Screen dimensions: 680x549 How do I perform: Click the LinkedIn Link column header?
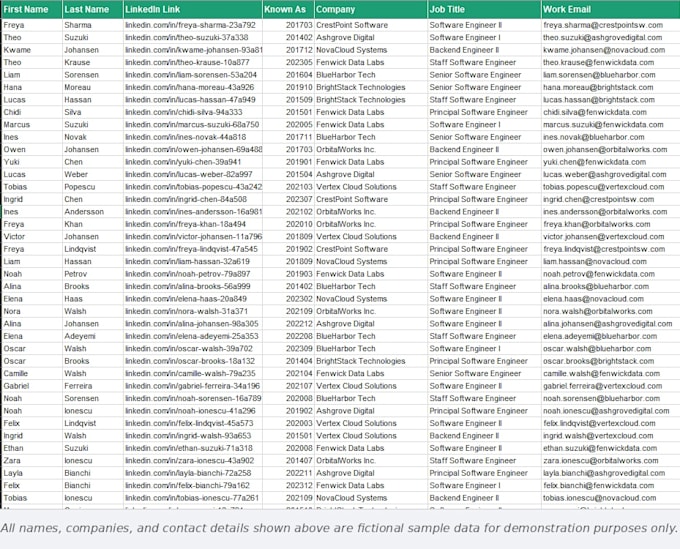[193, 9]
